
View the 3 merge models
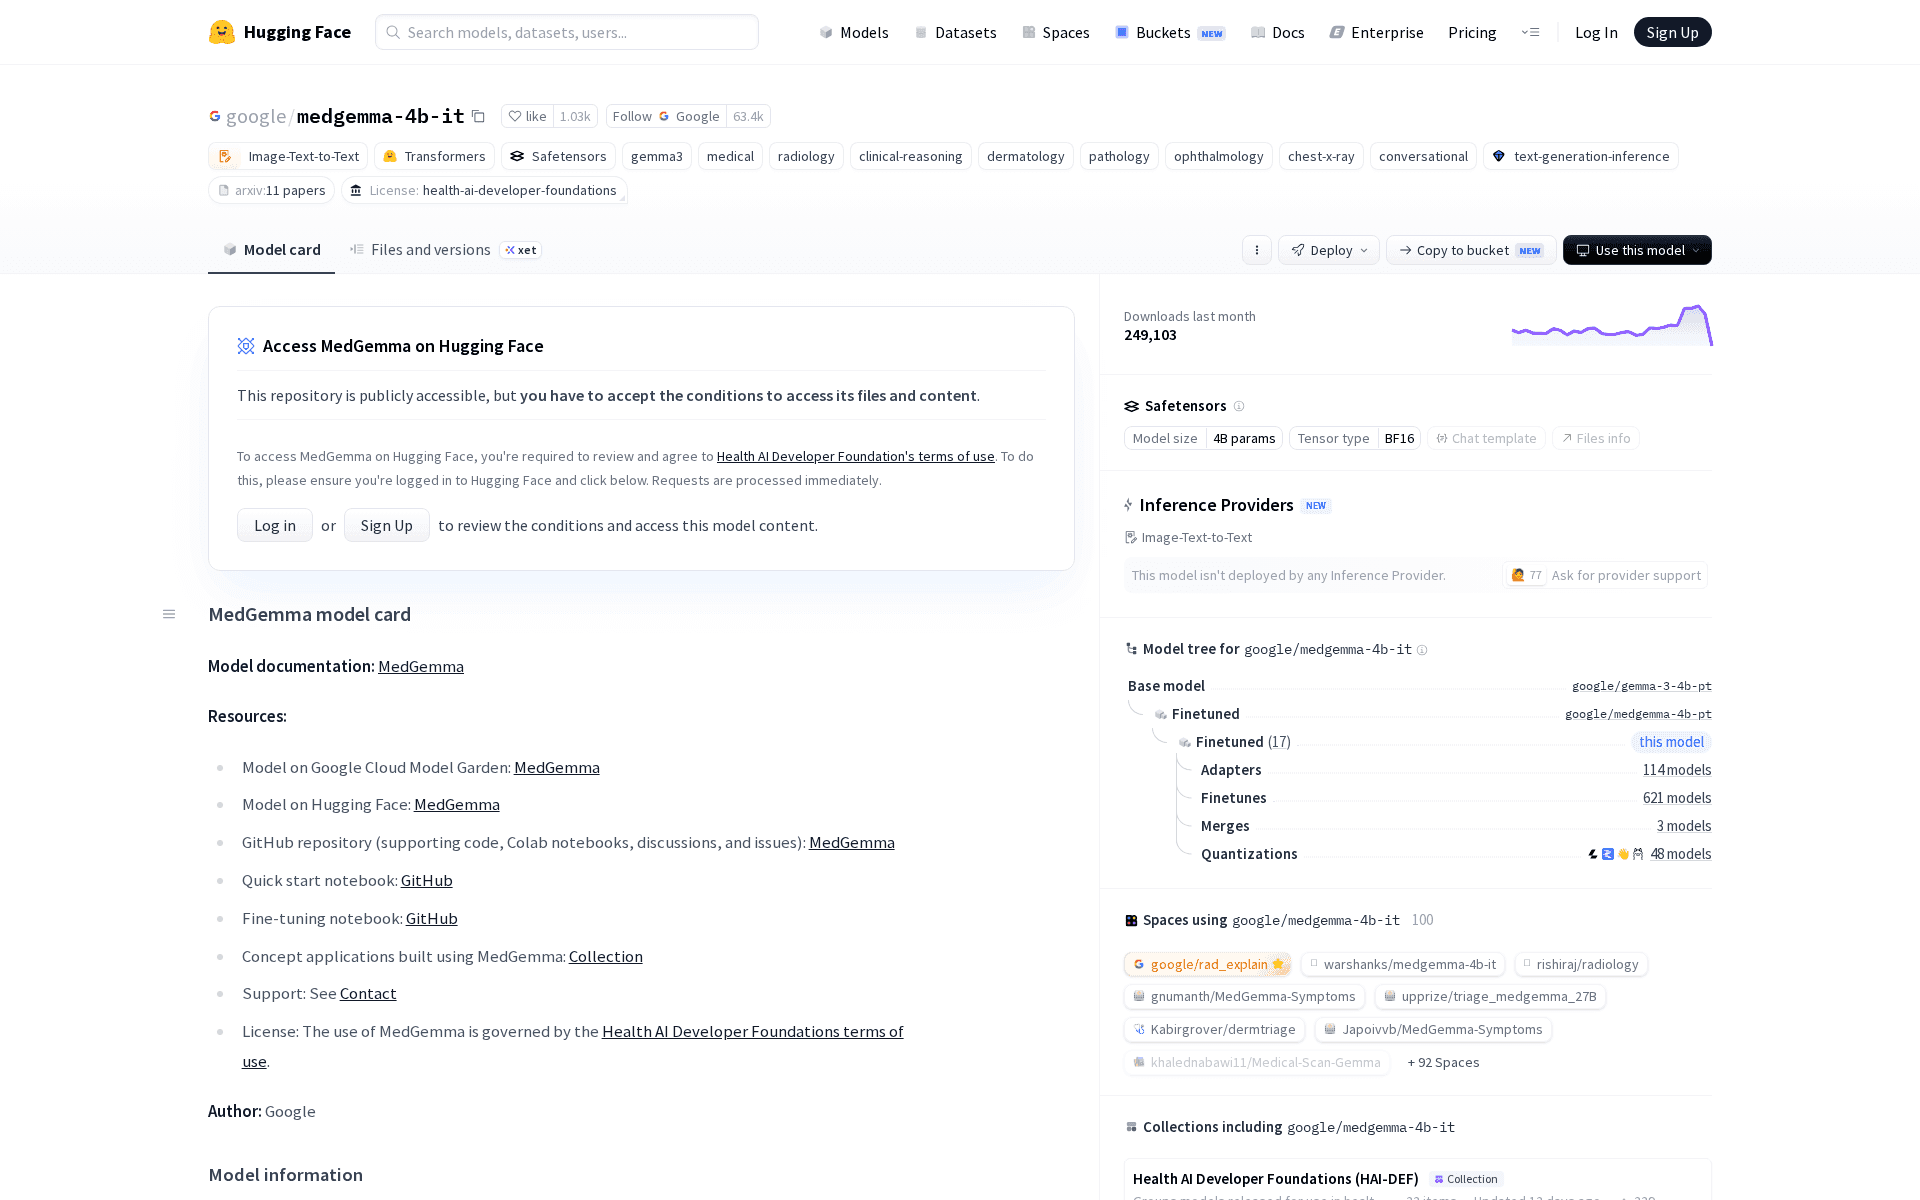pos(1684,826)
